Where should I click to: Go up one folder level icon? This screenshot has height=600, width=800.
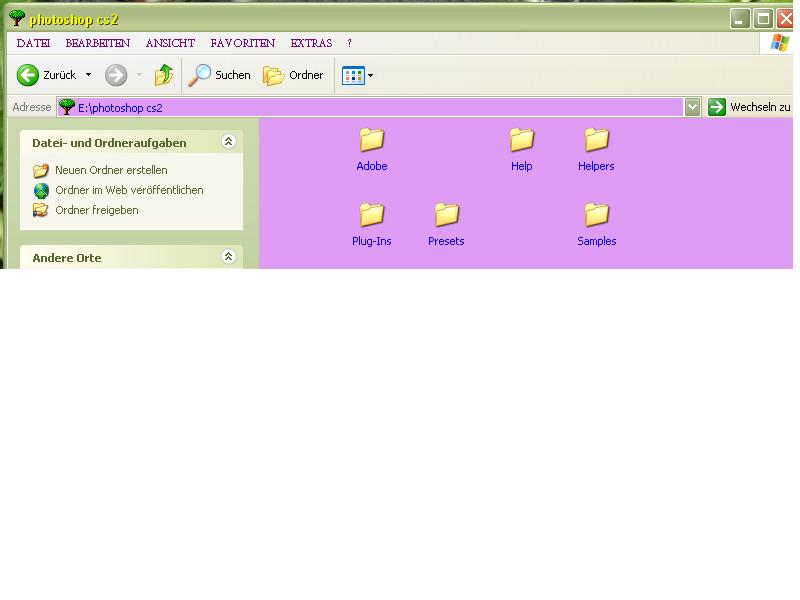pyautogui.click(x=164, y=75)
